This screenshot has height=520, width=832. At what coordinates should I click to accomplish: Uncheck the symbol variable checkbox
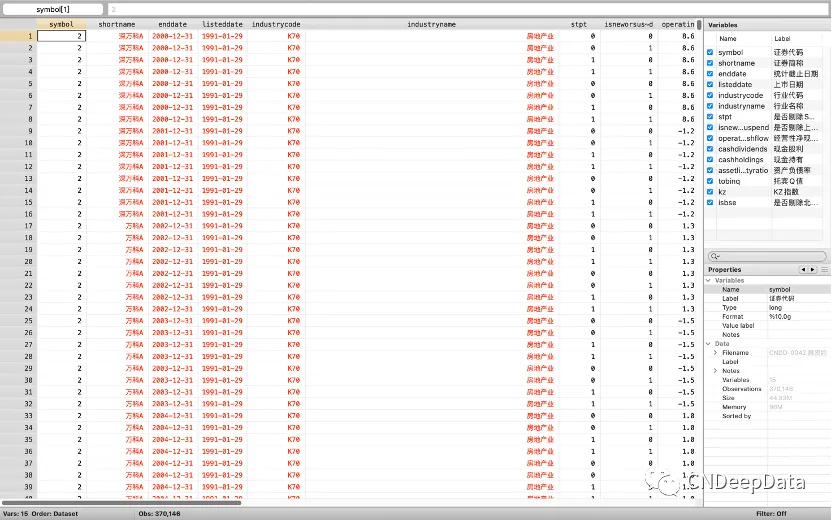(x=710, y=52)
